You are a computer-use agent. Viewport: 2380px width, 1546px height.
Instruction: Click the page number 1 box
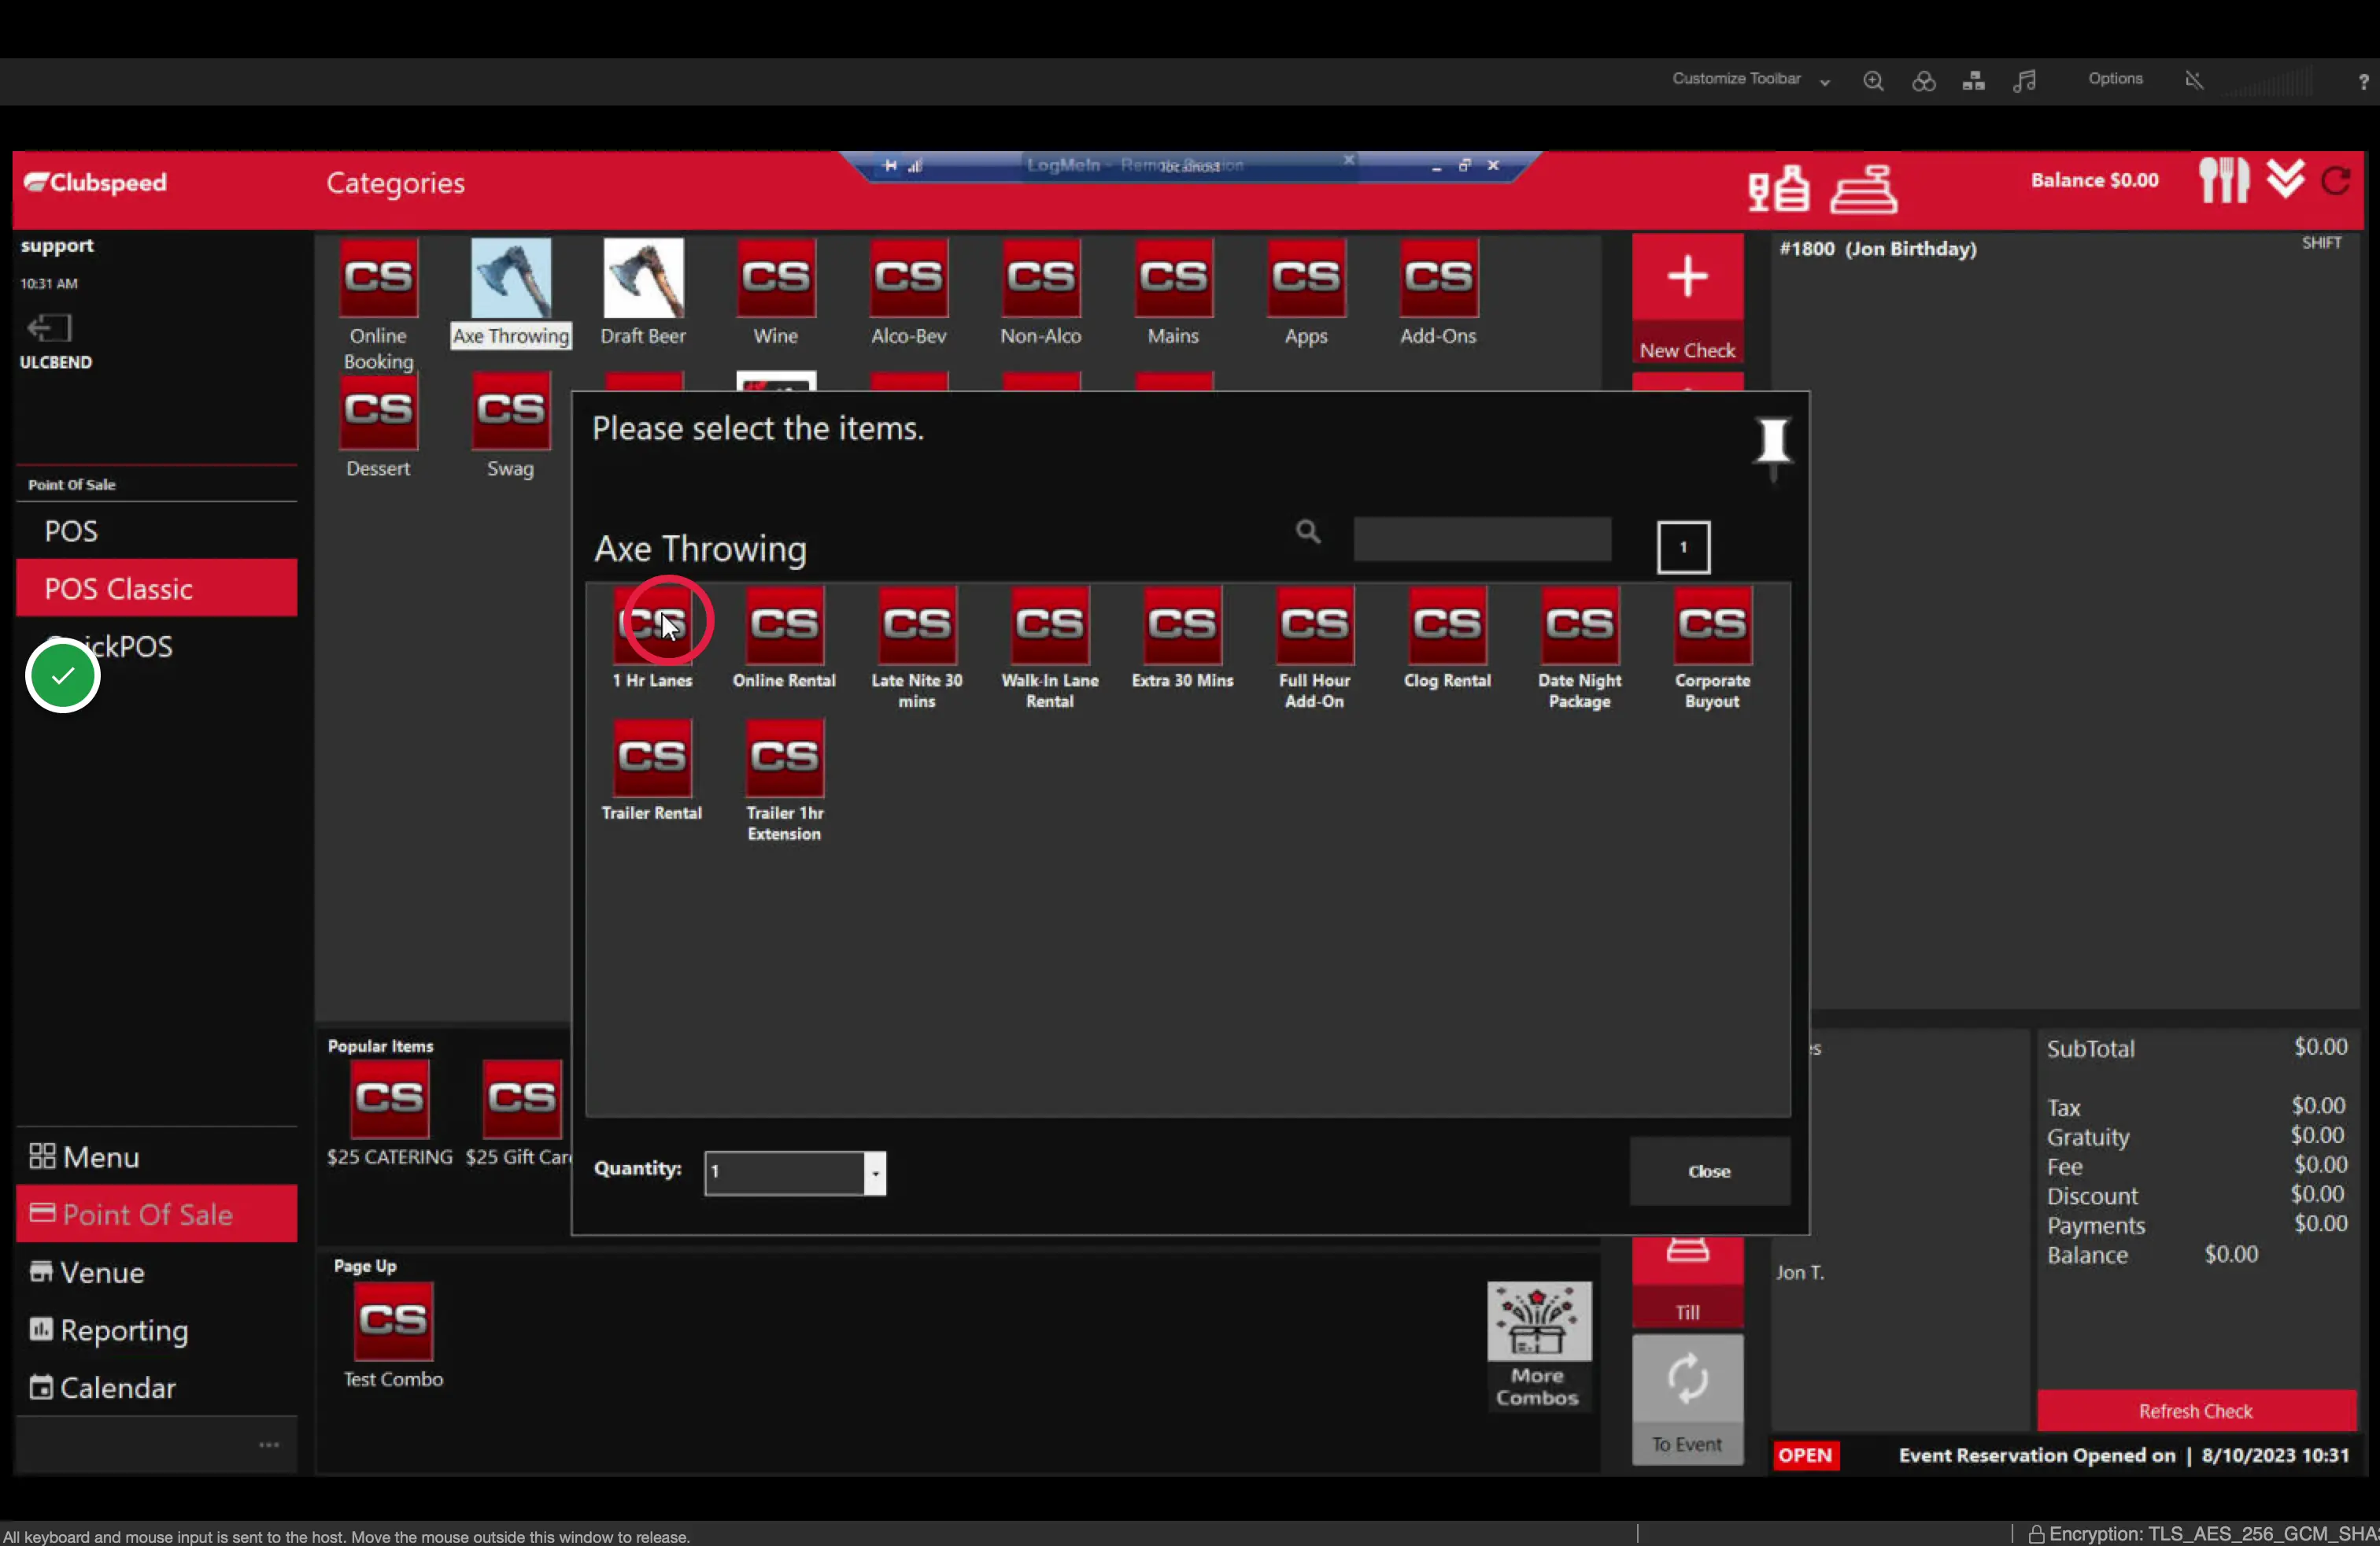pos(1683,547)
